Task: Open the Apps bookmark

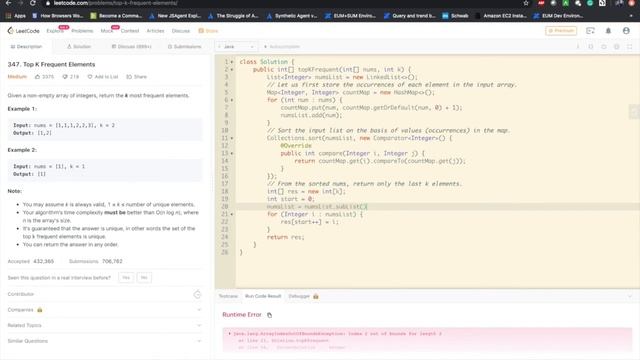Action: (x=16, y=16)
